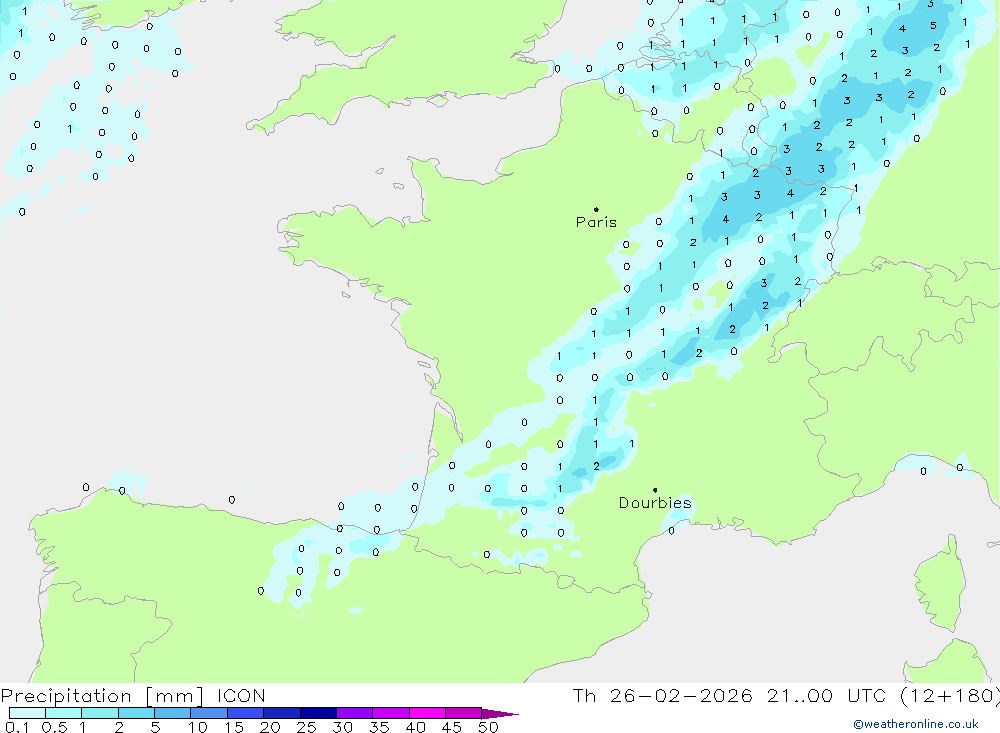The height and width of the screenshot is (733, 1000).
Task: Click the magenta legend swatch between 40 and 45
Action: click(x=427, y=713)
